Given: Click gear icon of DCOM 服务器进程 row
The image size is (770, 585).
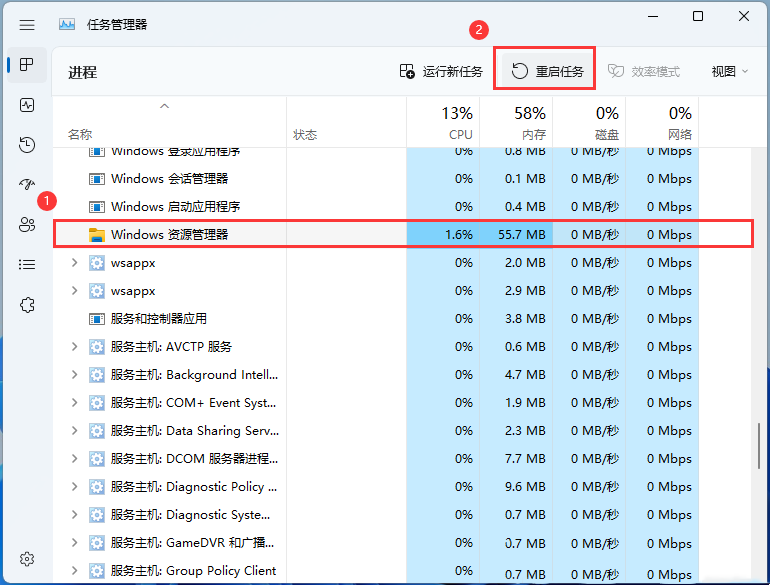Looking at the screenshot, I should [97, 459].
